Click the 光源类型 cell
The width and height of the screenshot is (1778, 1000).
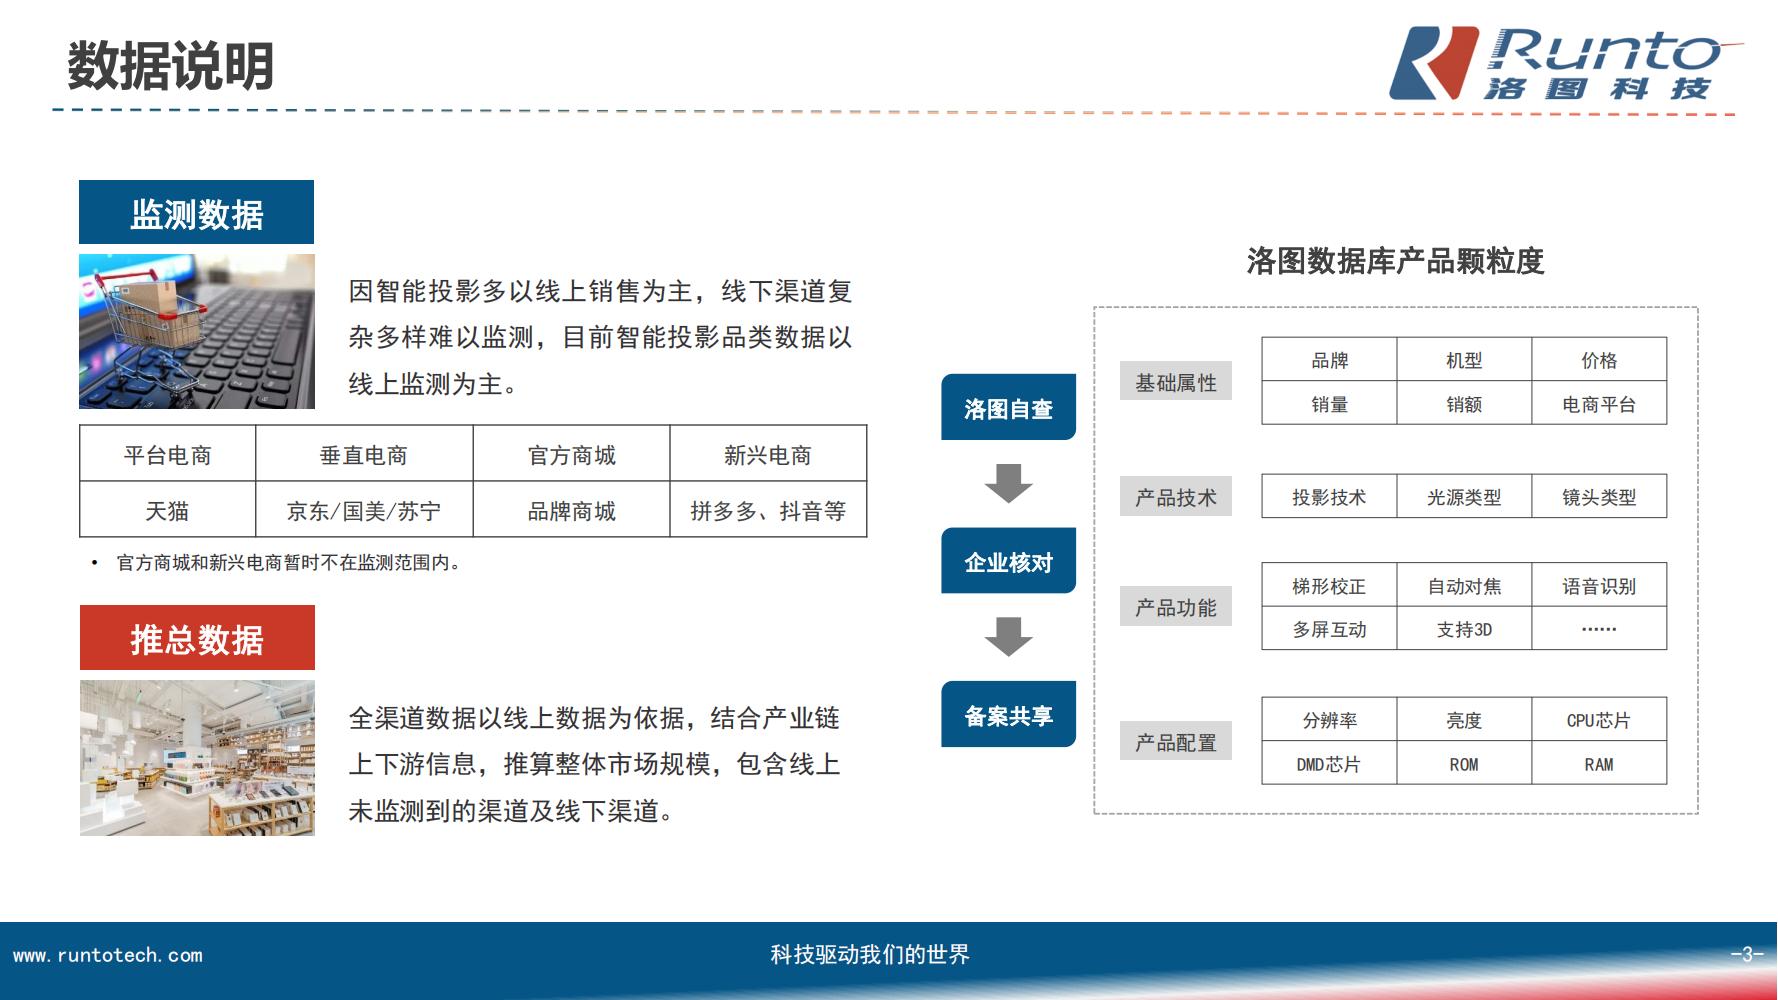(x=1464, y=496)
